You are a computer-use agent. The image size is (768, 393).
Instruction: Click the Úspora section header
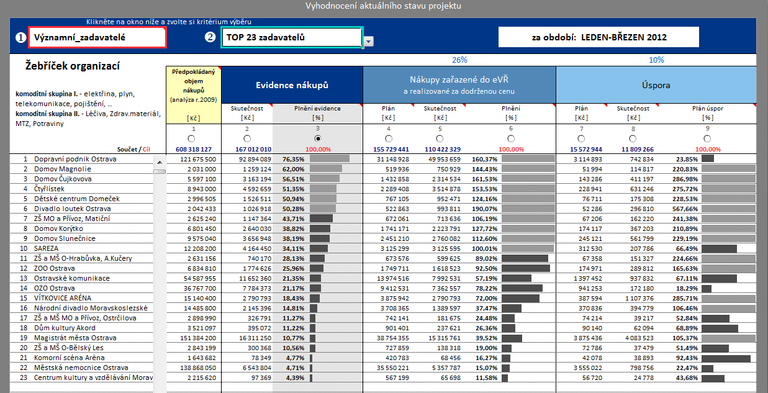click(656, 85)
